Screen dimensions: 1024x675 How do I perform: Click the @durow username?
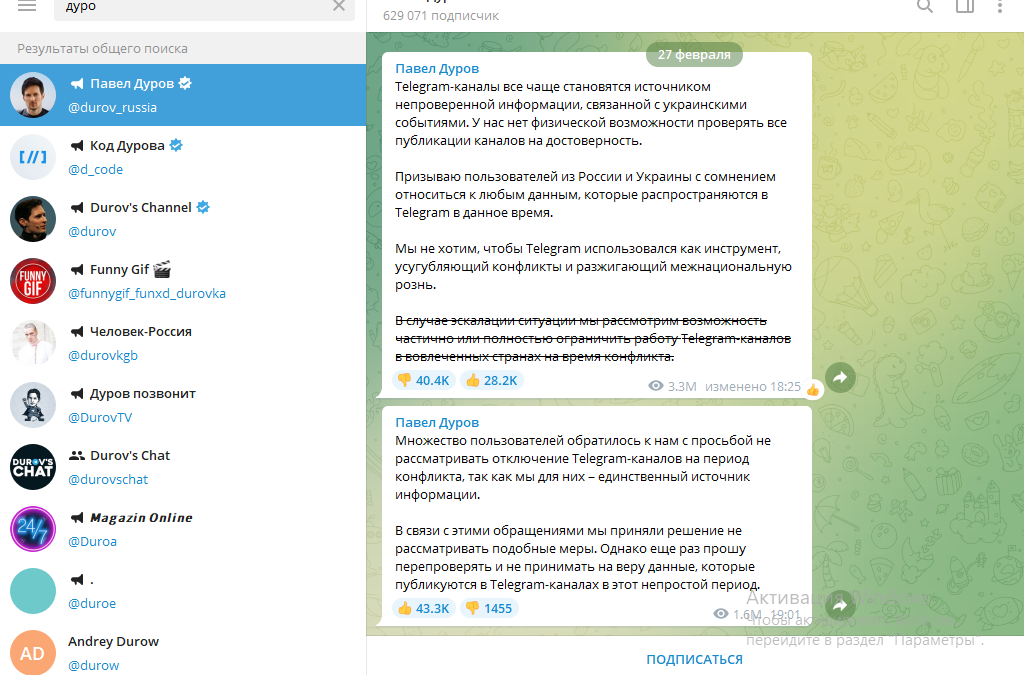[x=93, y=665]
